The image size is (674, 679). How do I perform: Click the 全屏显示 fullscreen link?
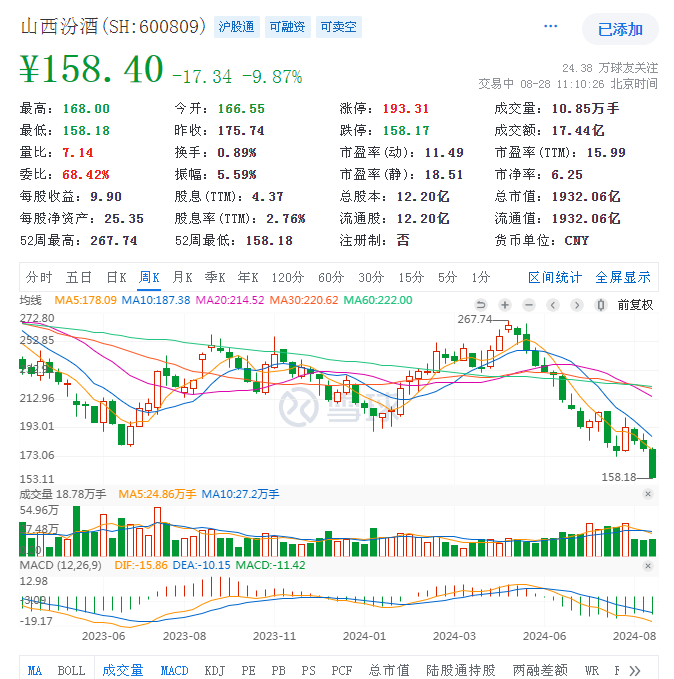pyautogui.click(x=623, y=277)
